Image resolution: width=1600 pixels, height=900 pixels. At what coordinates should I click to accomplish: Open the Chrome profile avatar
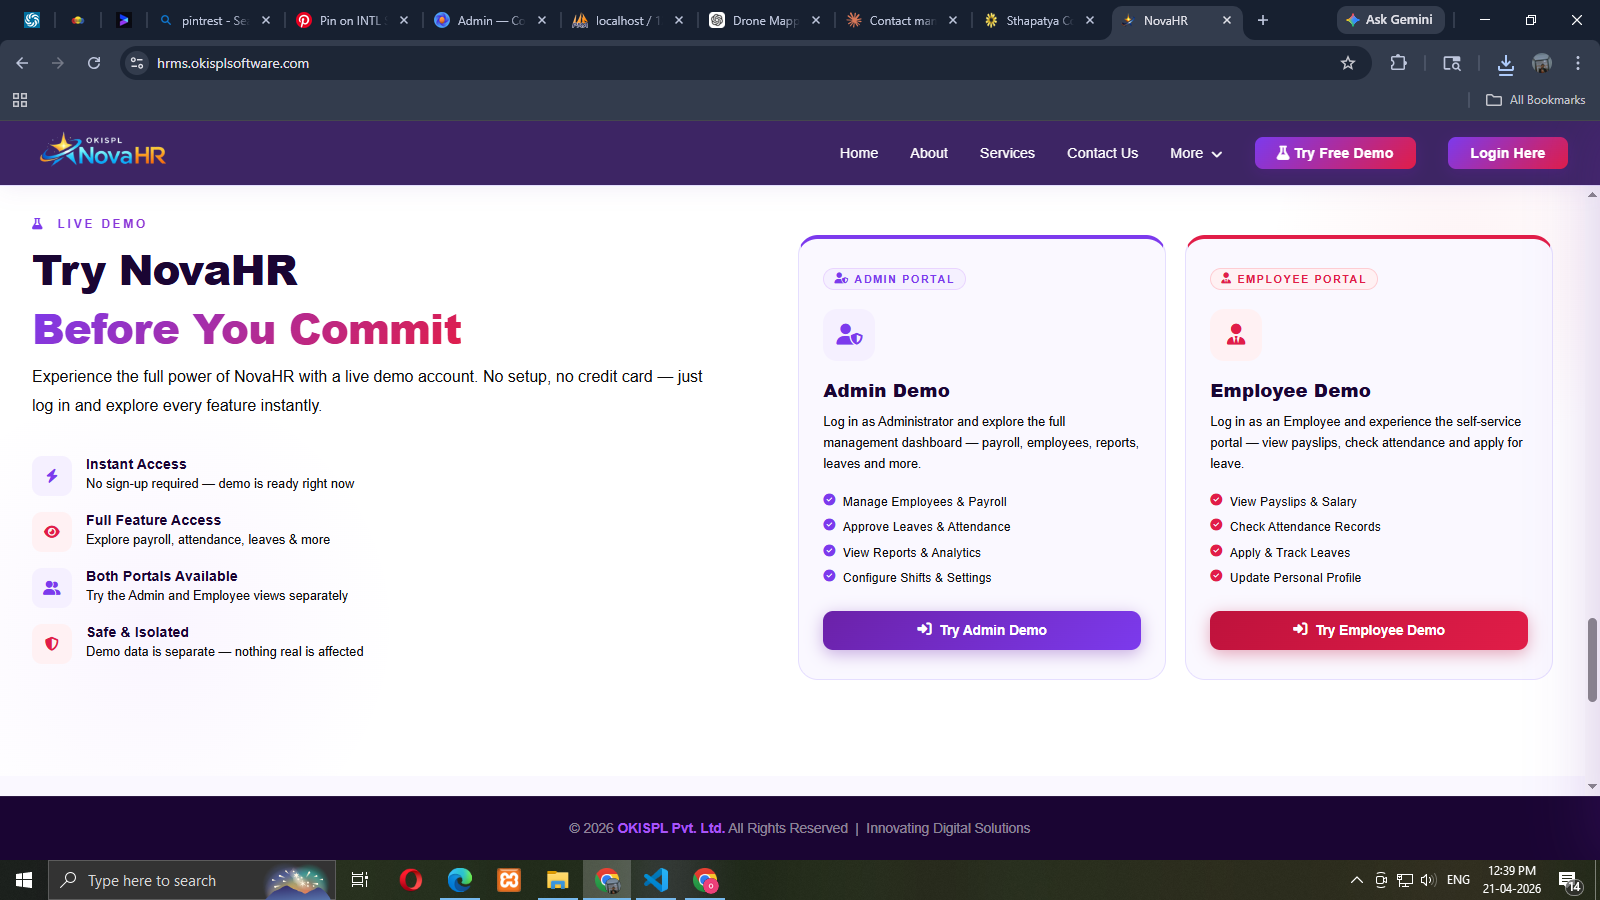[x=1542, y=63]
